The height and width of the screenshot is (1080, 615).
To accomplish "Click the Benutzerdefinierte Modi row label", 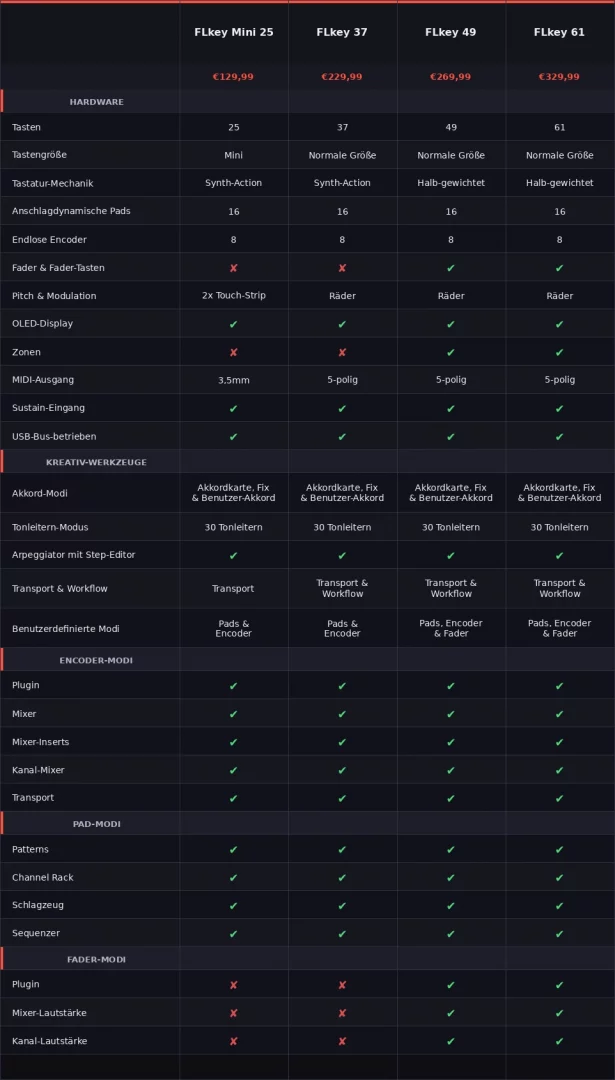I will [65, 629].
